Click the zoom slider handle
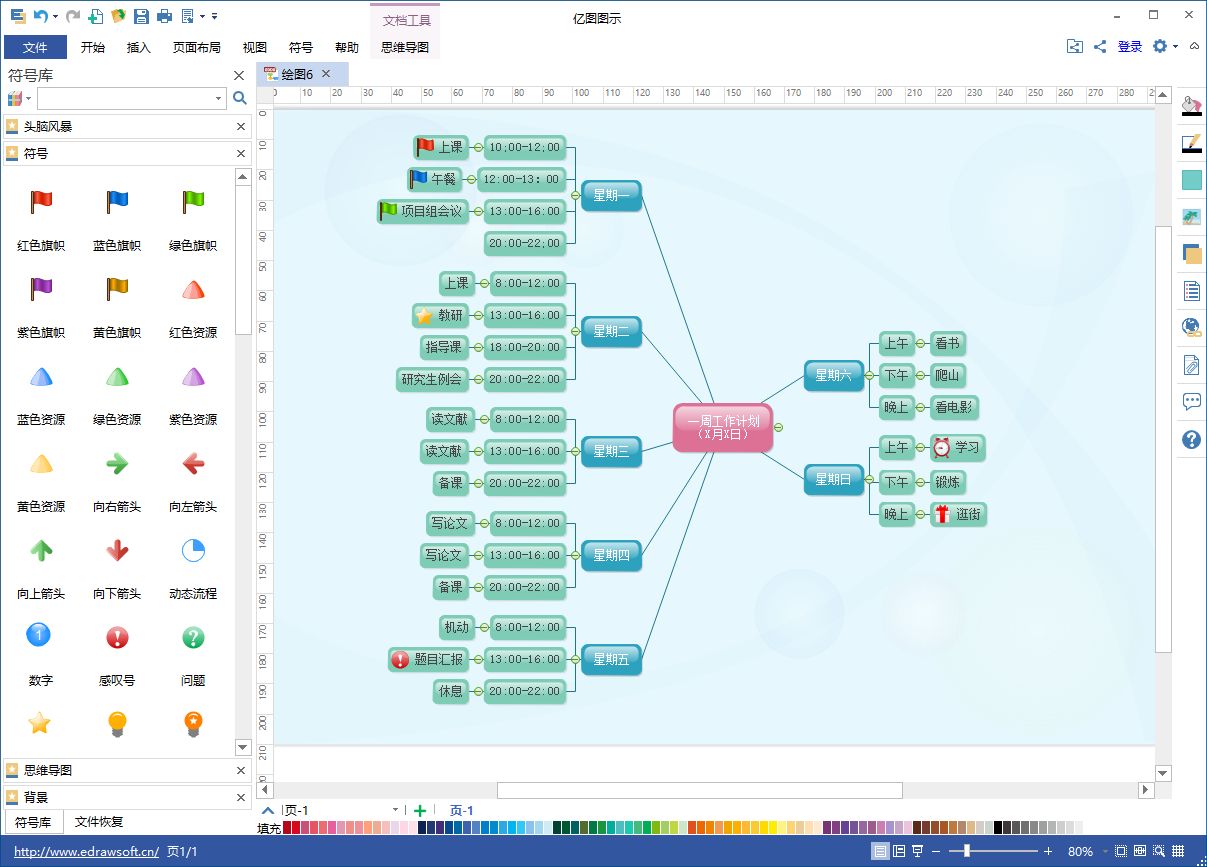The height and width of the screenshot is (867, 1207). pyautogui.click(x=966, y=851)
